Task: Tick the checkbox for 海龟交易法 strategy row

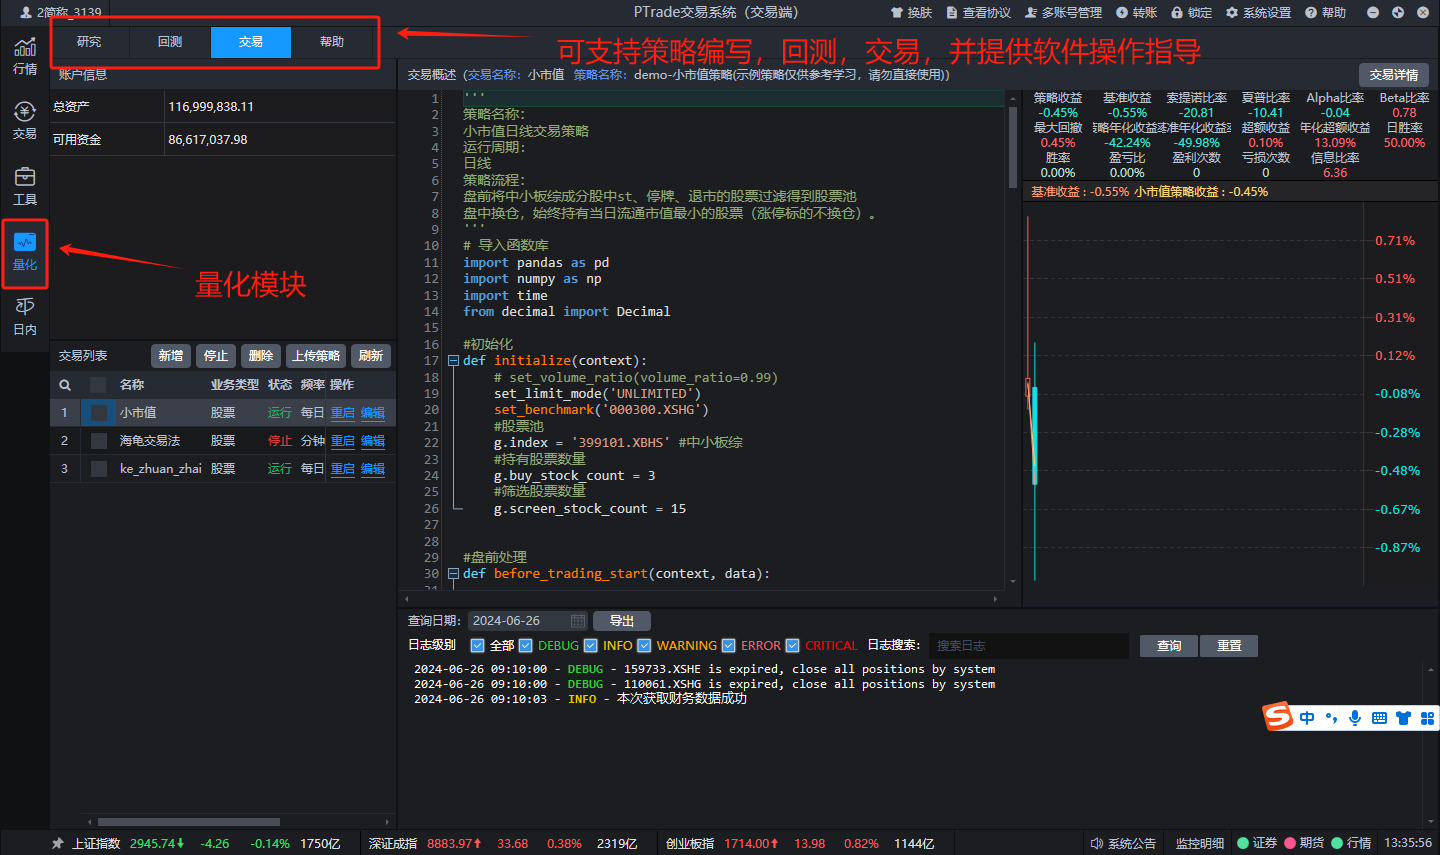Action: point(99,441)
